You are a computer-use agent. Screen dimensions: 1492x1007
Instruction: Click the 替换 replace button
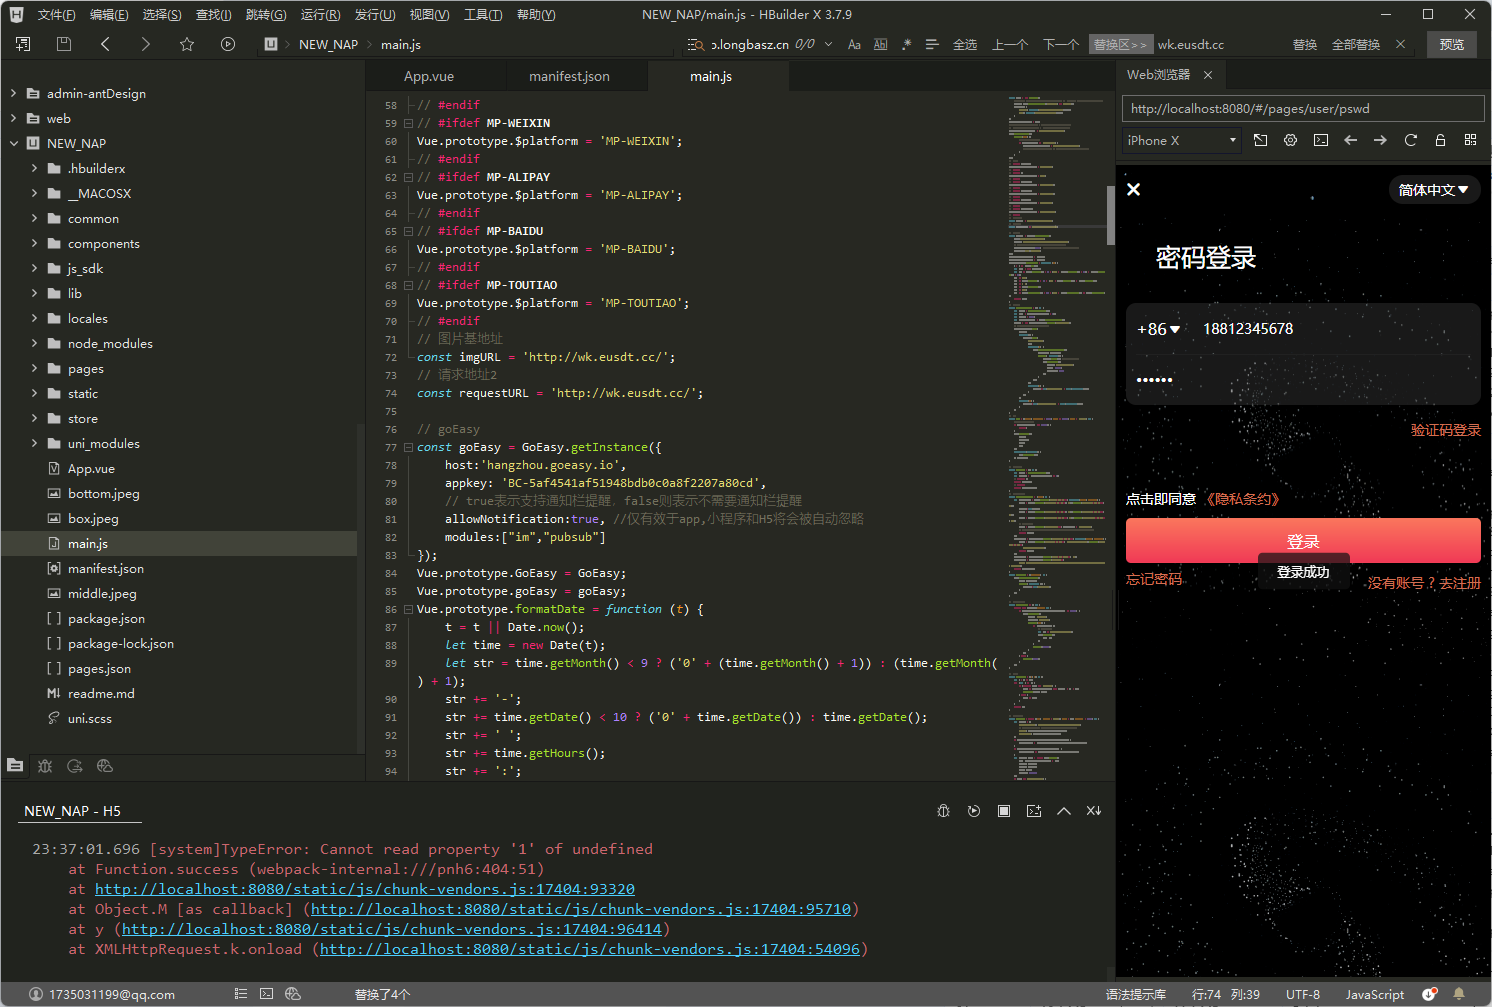[1305, 44]
